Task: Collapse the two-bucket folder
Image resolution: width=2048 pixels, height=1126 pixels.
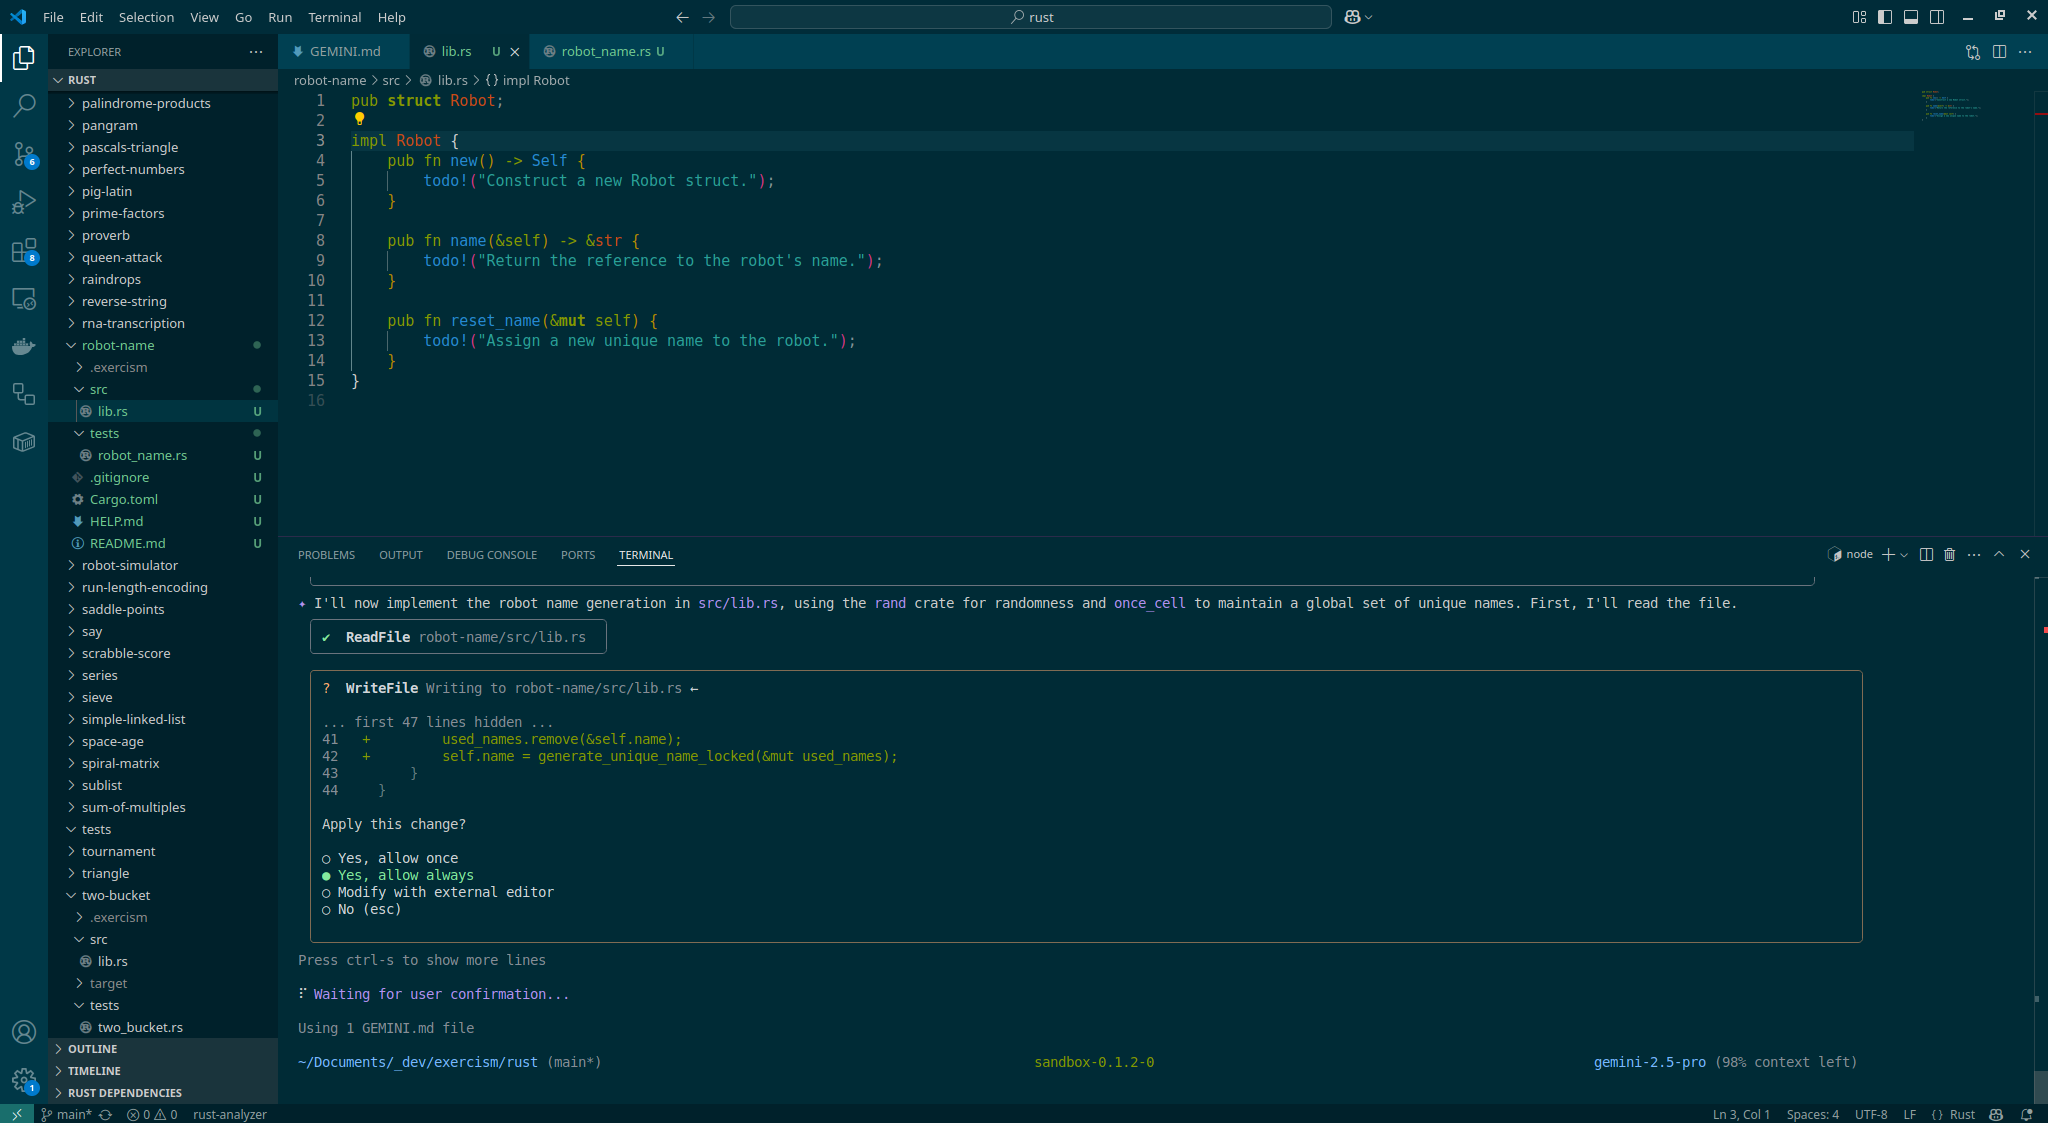Action: pyautogui.click(x=115, y=896)
